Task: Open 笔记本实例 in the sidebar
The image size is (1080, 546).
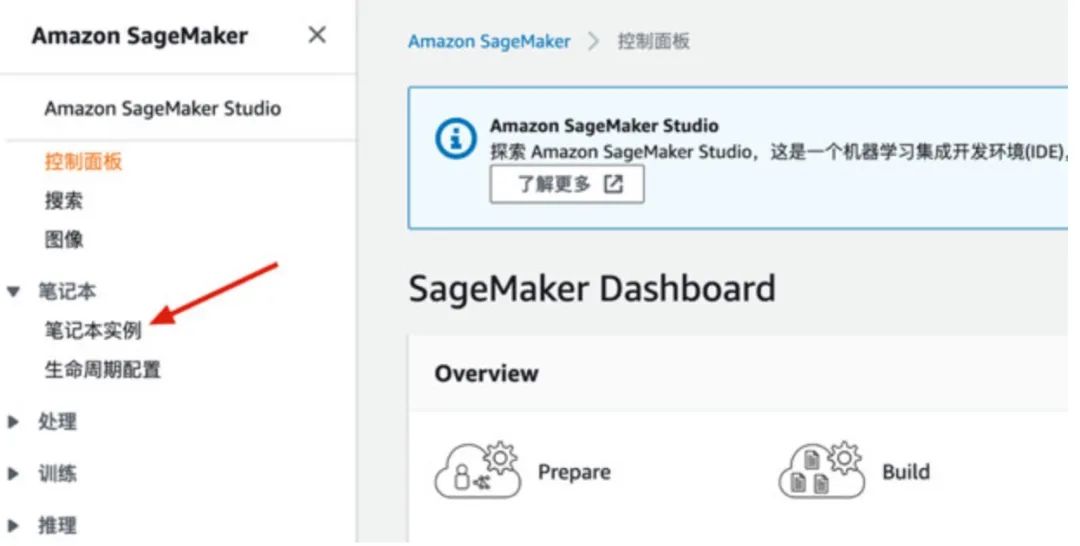Action: coord(93,330)
